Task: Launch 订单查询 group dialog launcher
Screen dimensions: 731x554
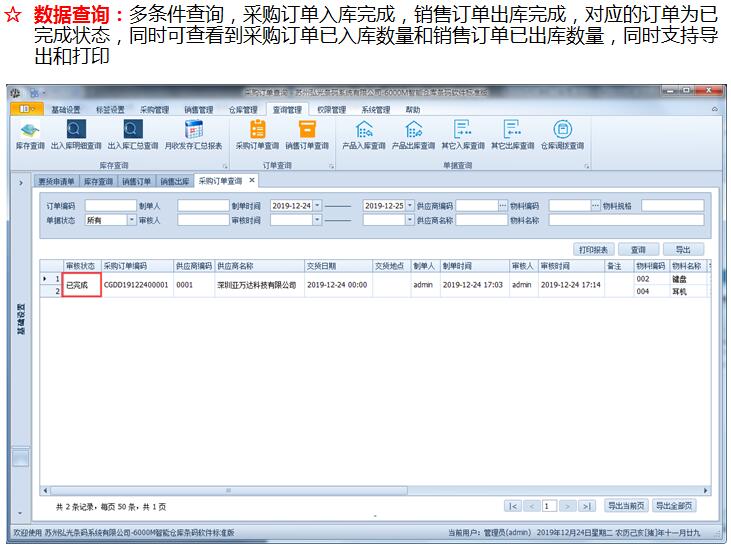Action: click(x=331, y=166)
